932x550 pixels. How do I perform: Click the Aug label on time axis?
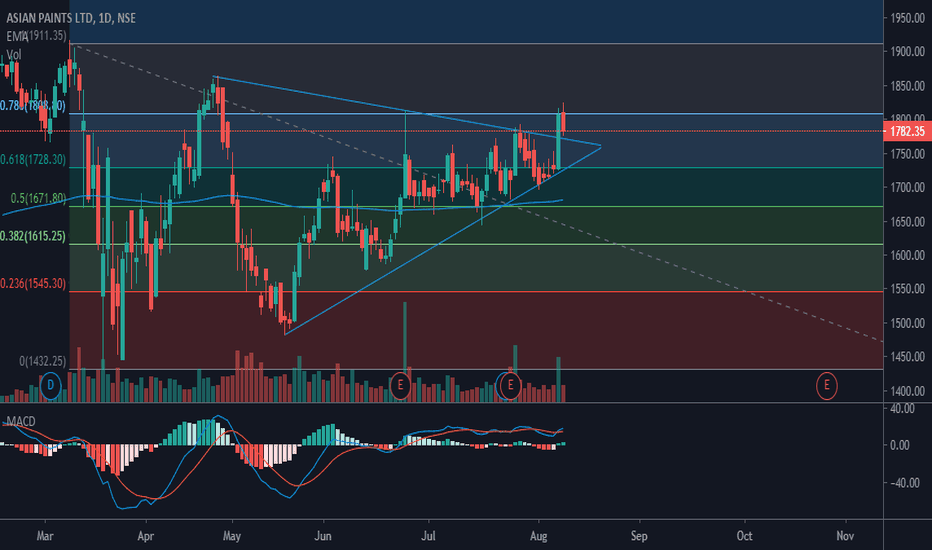tap(539, 536)
